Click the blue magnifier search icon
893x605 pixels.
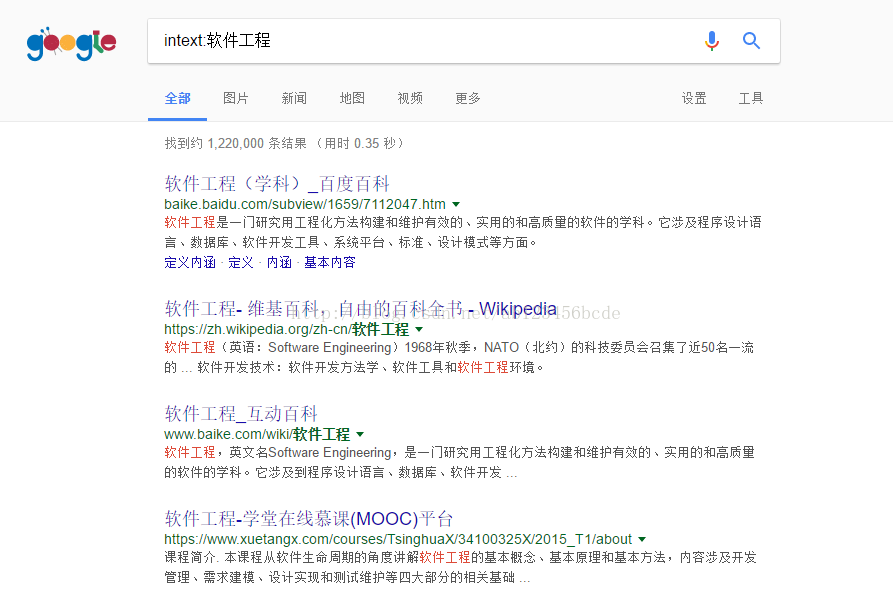(751, 40)
